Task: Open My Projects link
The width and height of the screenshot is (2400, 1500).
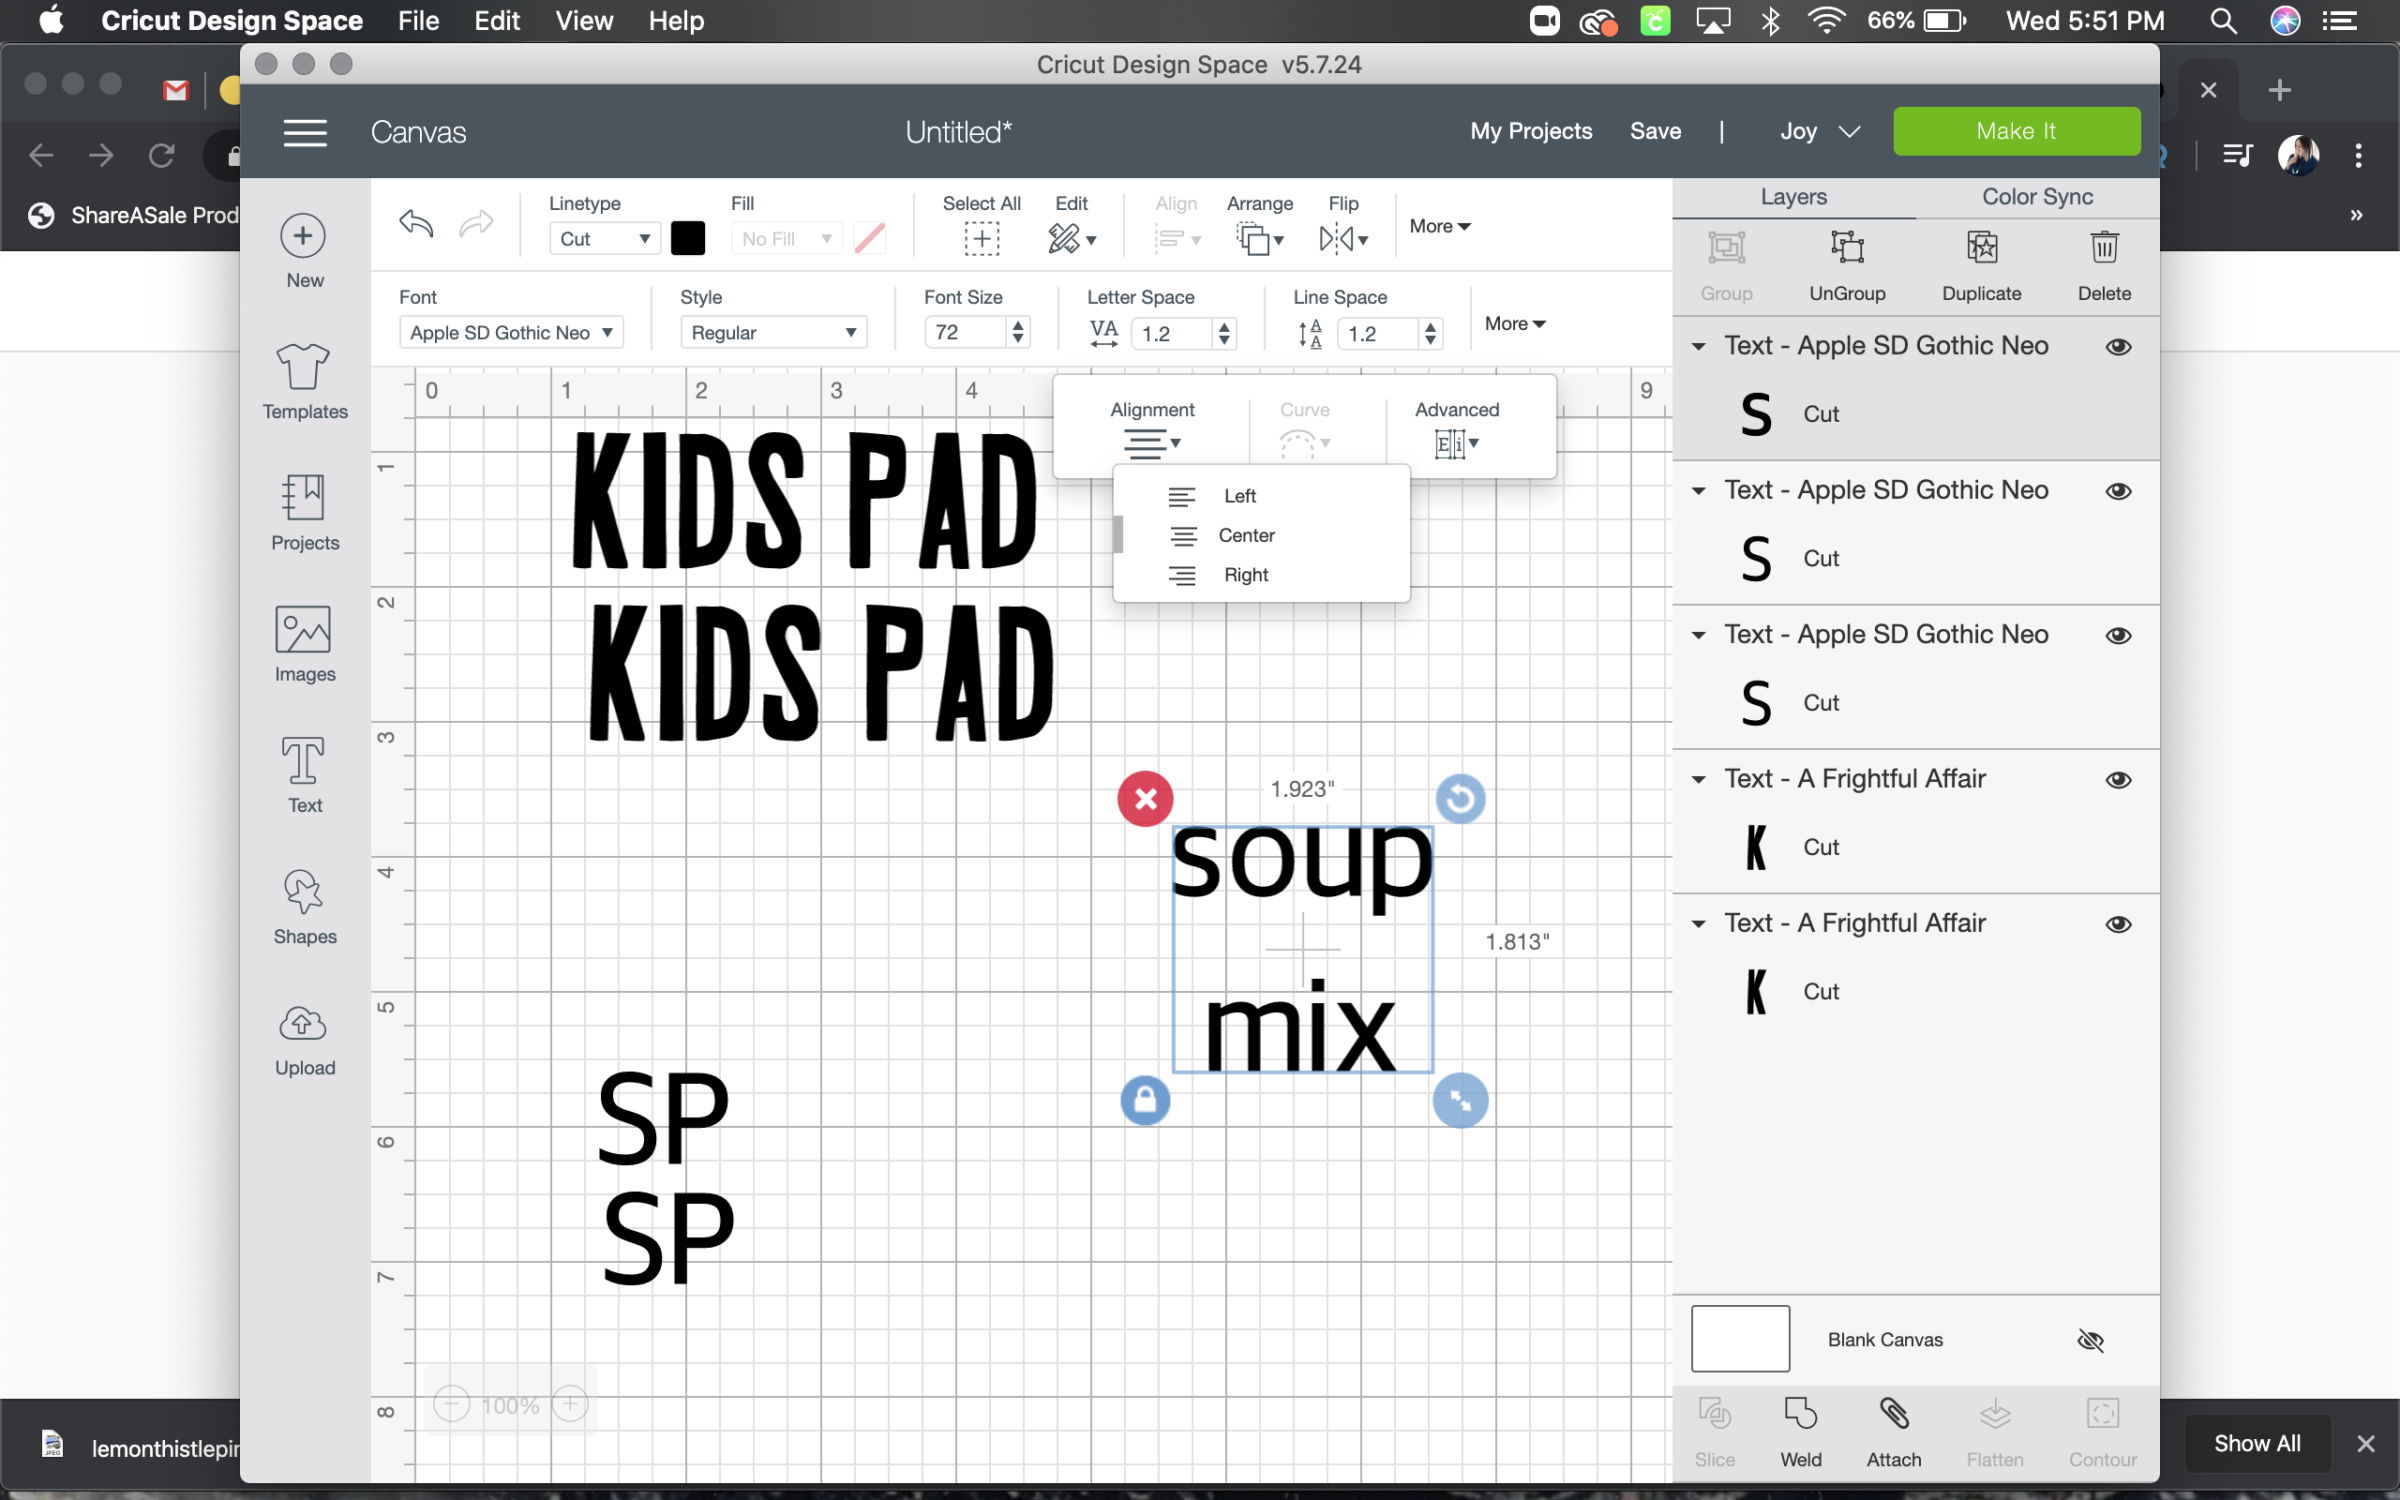Action: click(1530, 131)
